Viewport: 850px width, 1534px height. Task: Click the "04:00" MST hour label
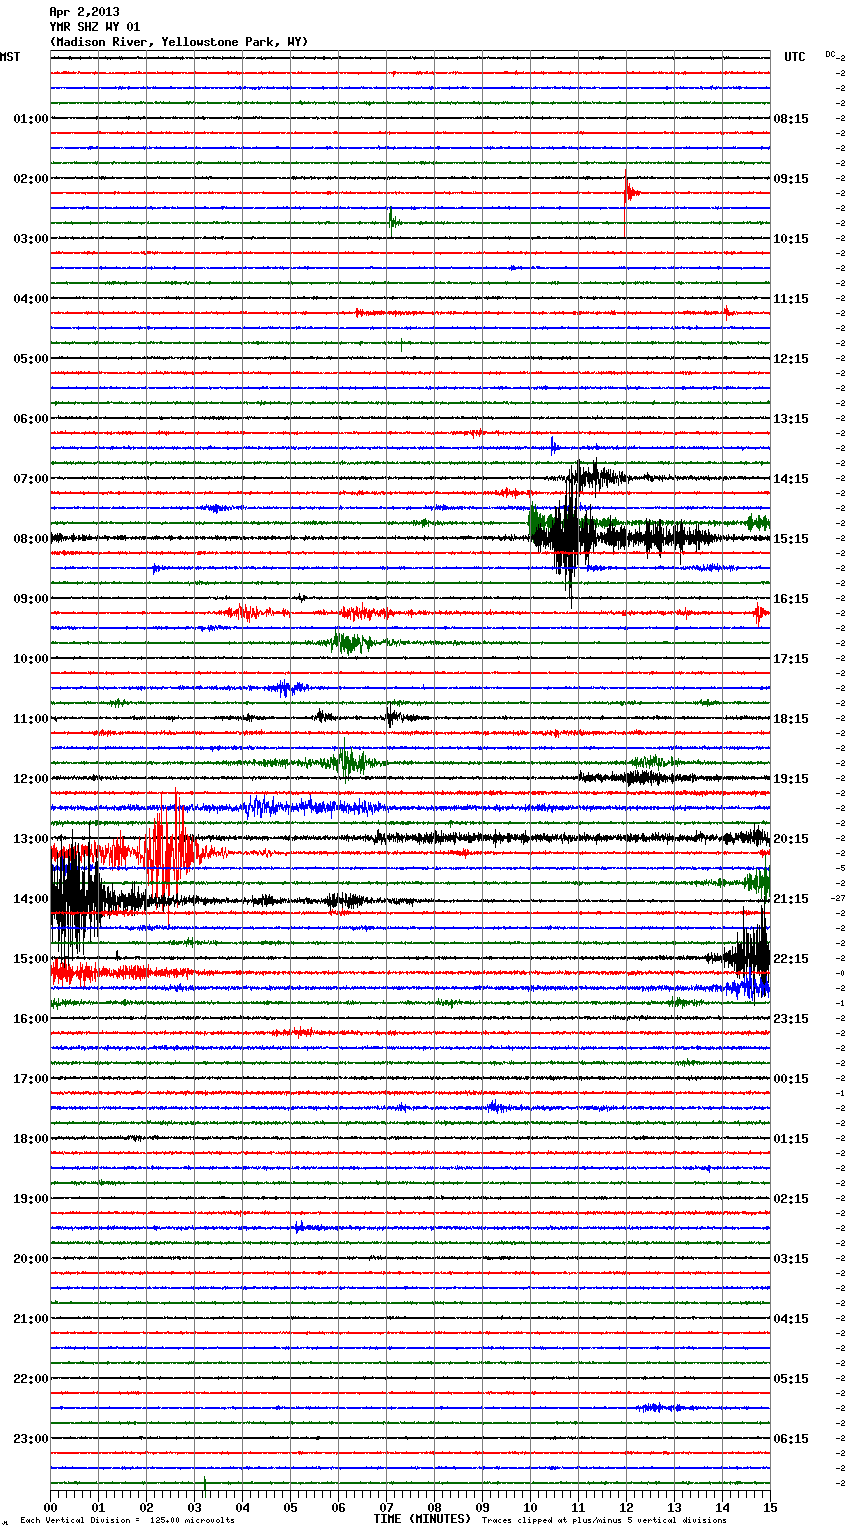pyautogui.click(x=31, y=299)
